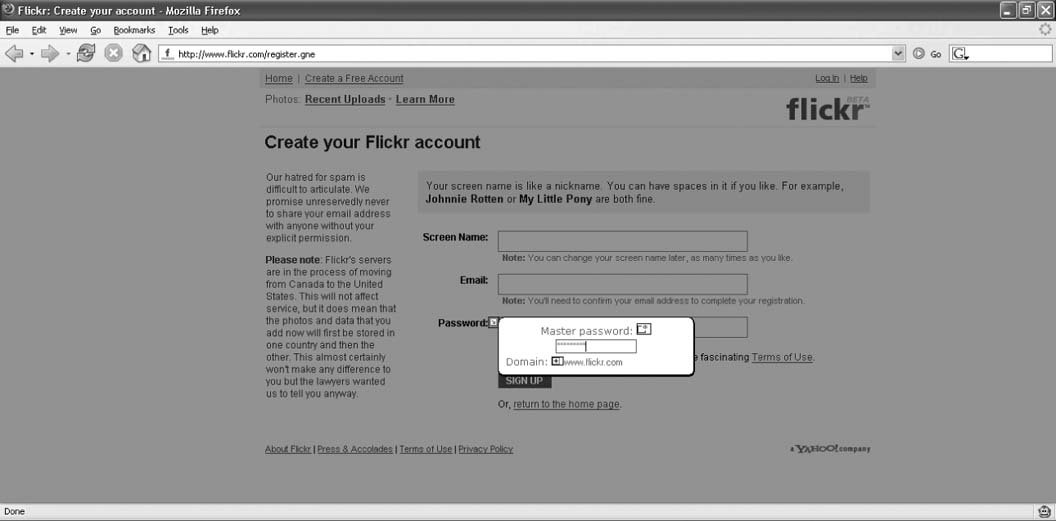Click the SIGN UP button
1056x521 pixels.
(x=525, y=381)
